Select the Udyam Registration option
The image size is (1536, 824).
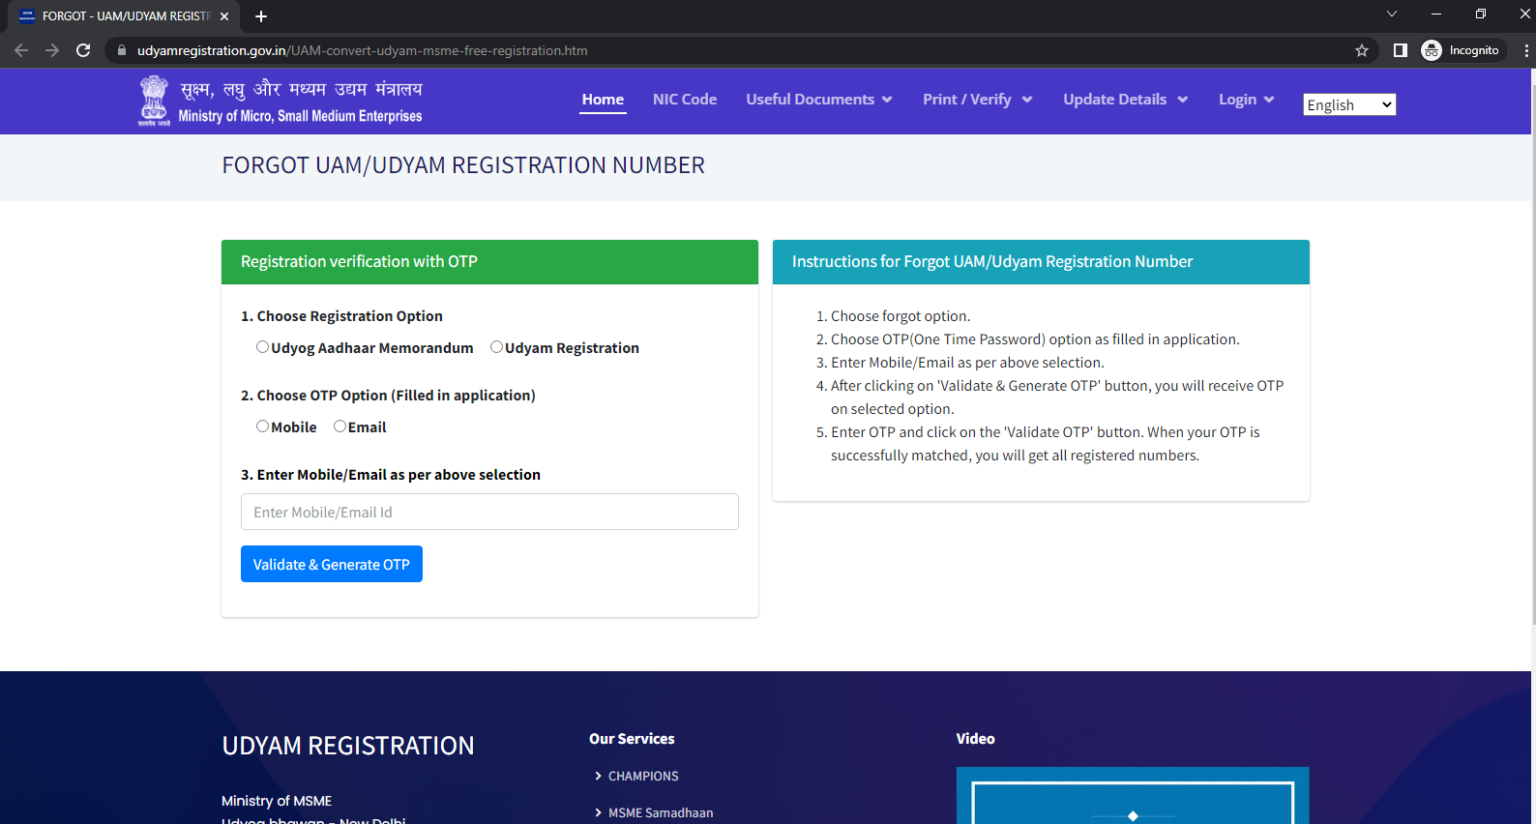tap(496, 346)
